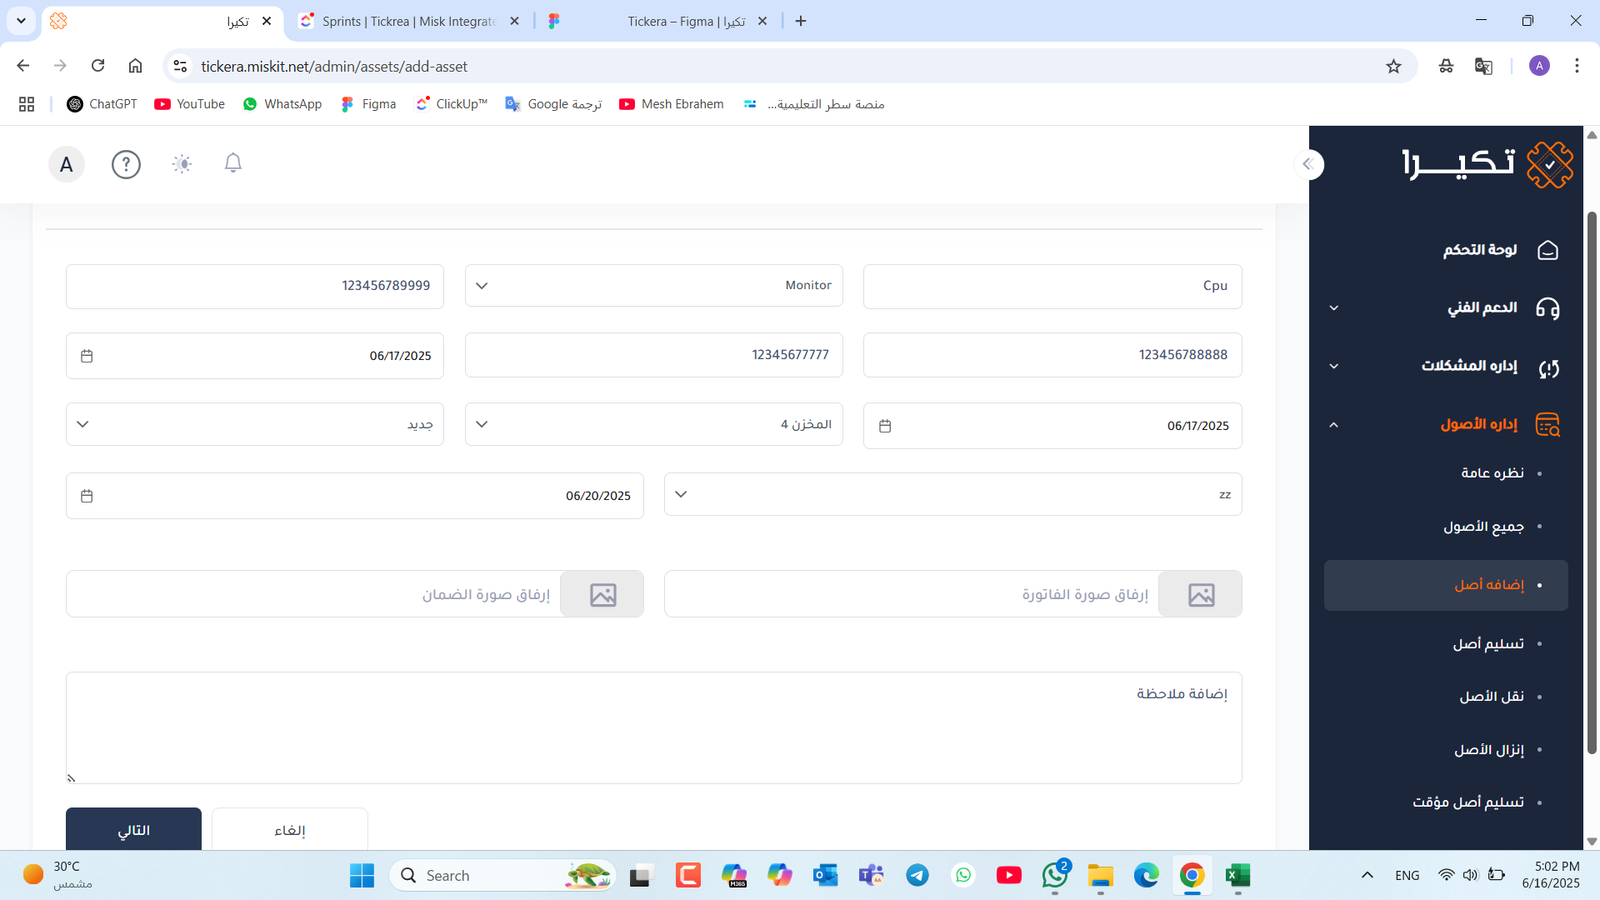Open the help question mark icon
This screenshot has width=1600, height=900.
tap(126, 164)
